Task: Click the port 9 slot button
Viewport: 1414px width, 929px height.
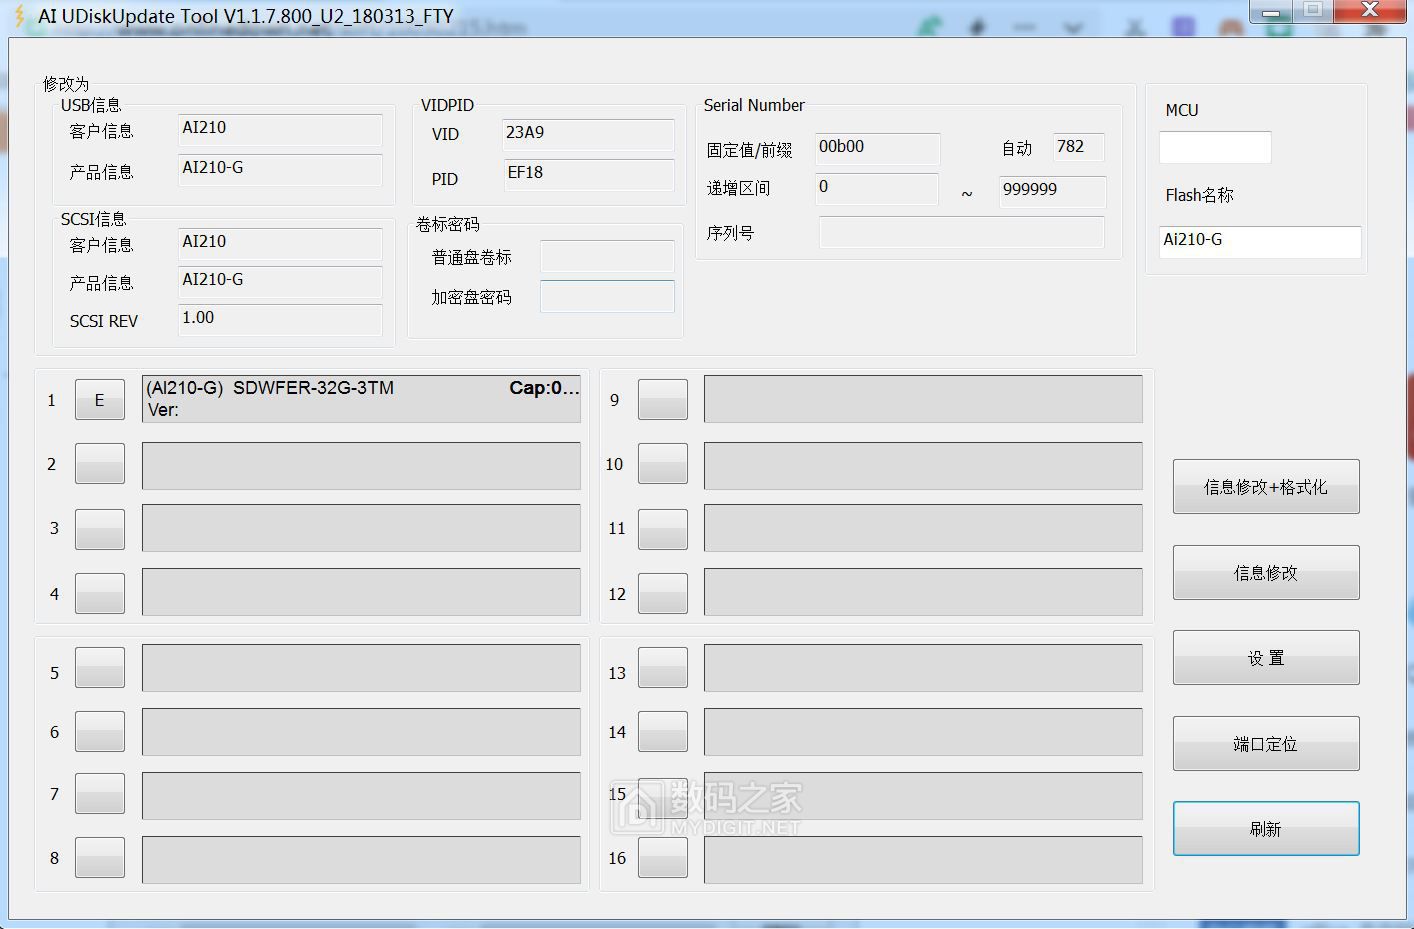Action: pos(663,400)
